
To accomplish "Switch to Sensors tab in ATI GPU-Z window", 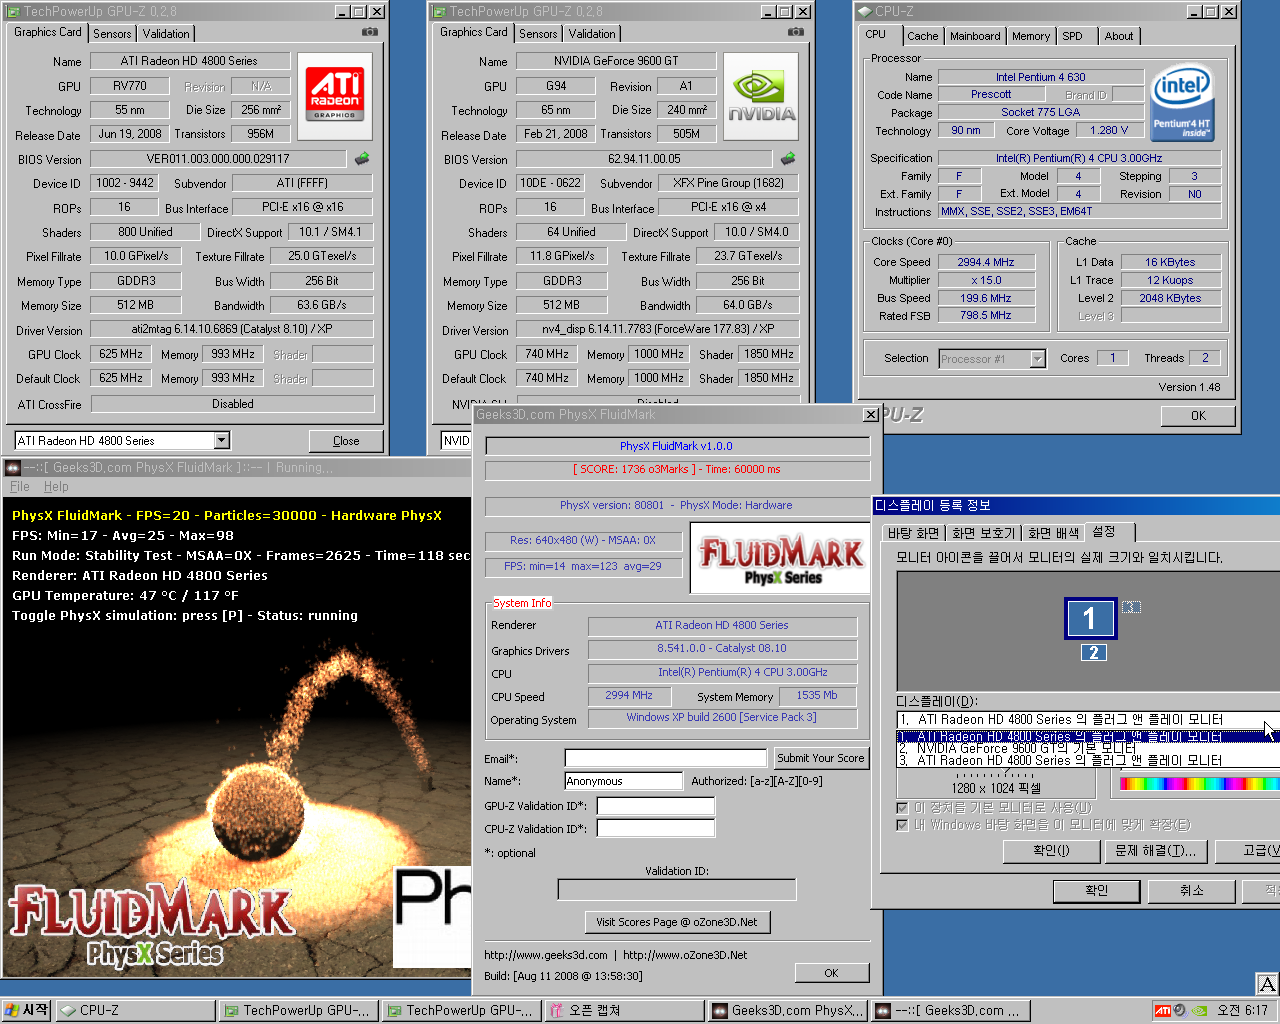I will [x=112, y=34].
